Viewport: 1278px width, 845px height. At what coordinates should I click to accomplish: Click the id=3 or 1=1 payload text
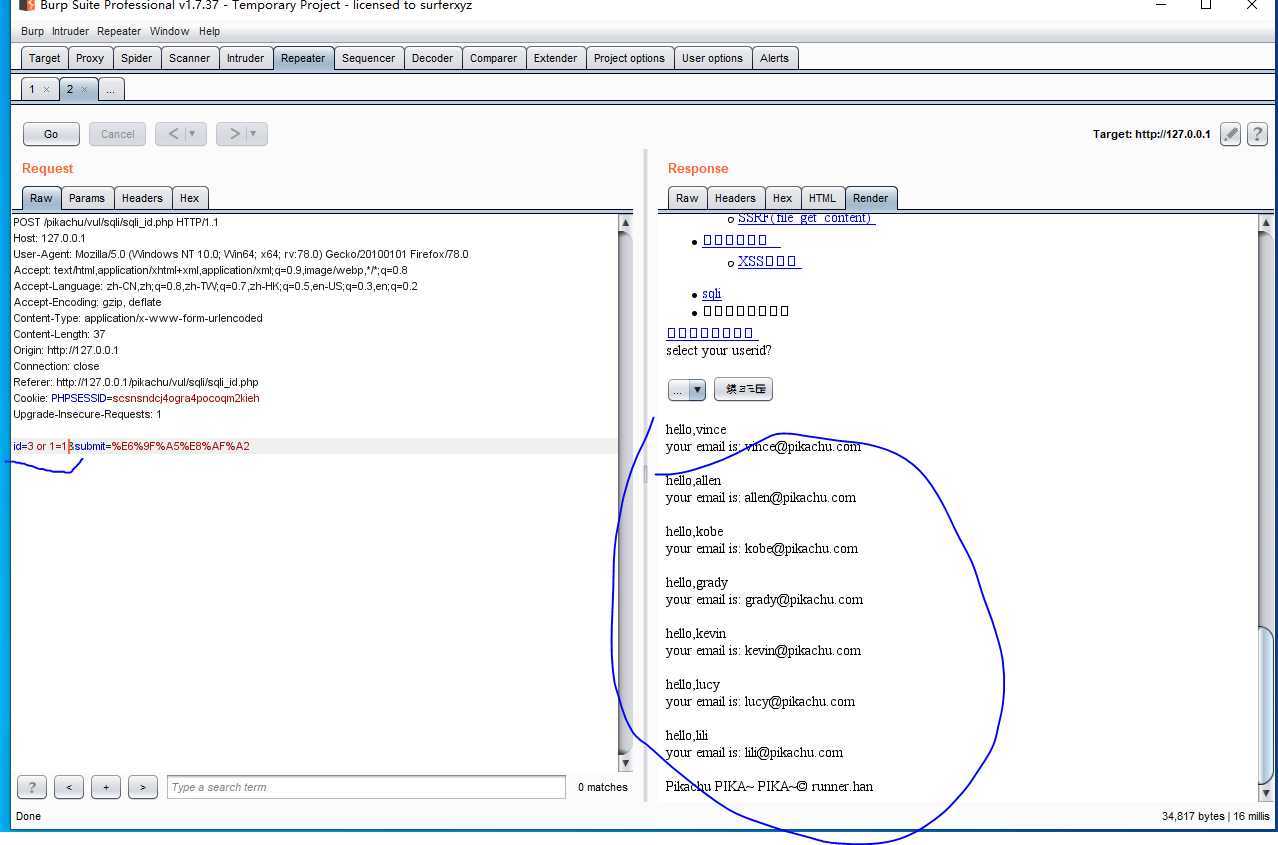click(x=41, y=446)
